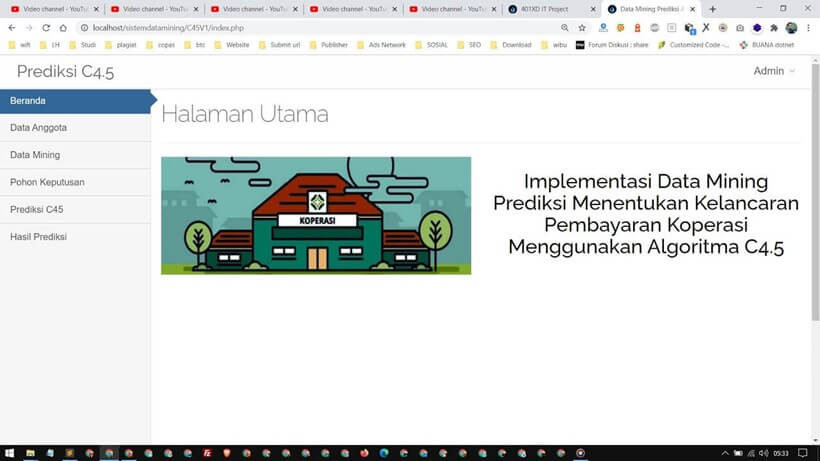This screenshot has width=820, height=461.
Task: Open a new browser tab with plus
Action: [x=712, y=9]
